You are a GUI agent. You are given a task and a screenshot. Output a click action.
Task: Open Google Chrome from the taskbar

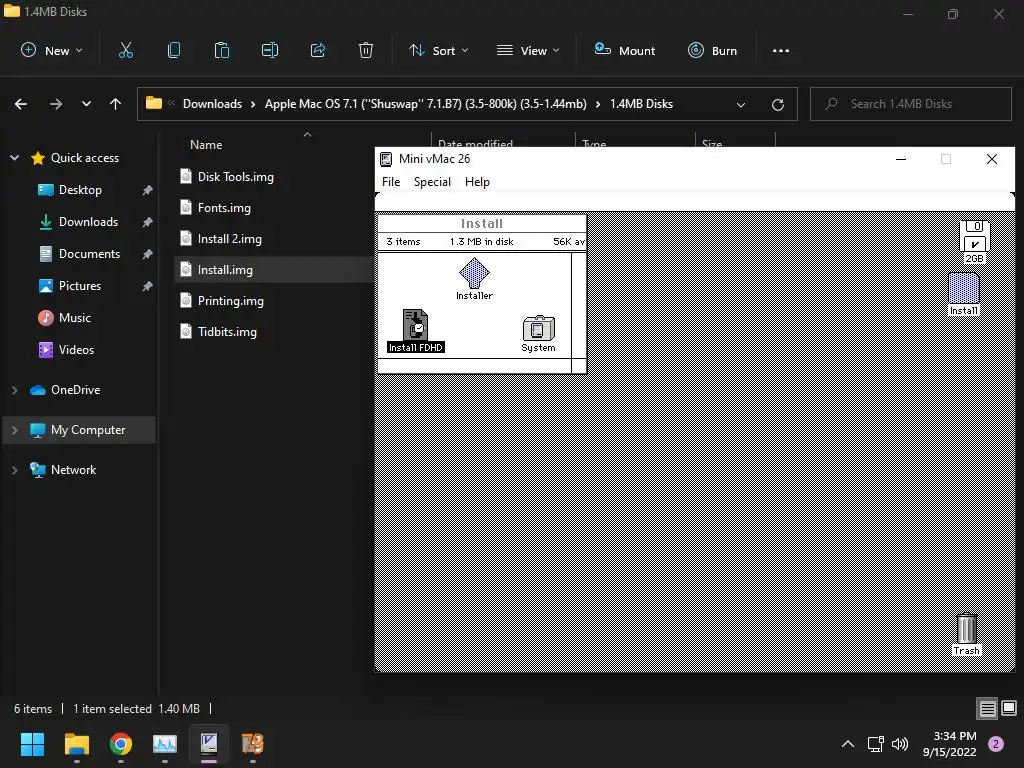[120, 744]
